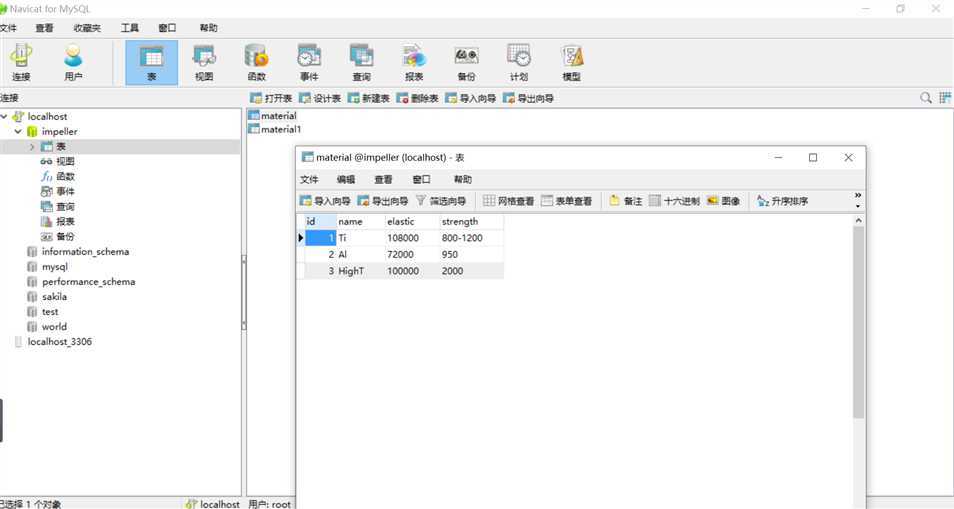Open Edit (编辑) menu in table window

point(346,179)
